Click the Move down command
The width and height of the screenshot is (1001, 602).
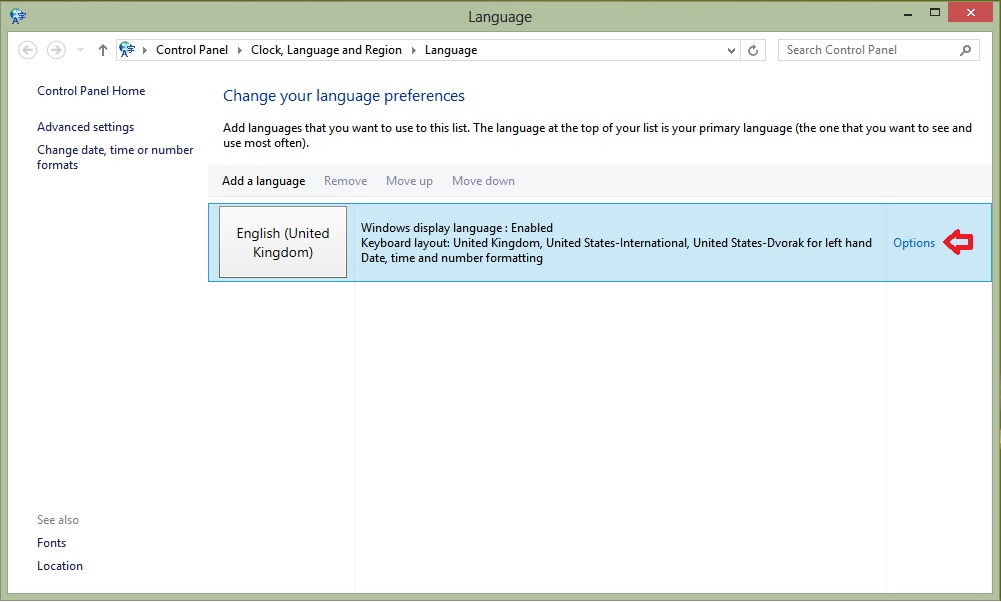(x=483, y=181)
